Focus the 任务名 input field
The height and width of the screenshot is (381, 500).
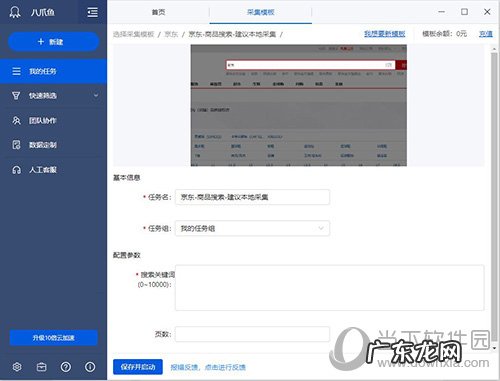coord(252,197)
